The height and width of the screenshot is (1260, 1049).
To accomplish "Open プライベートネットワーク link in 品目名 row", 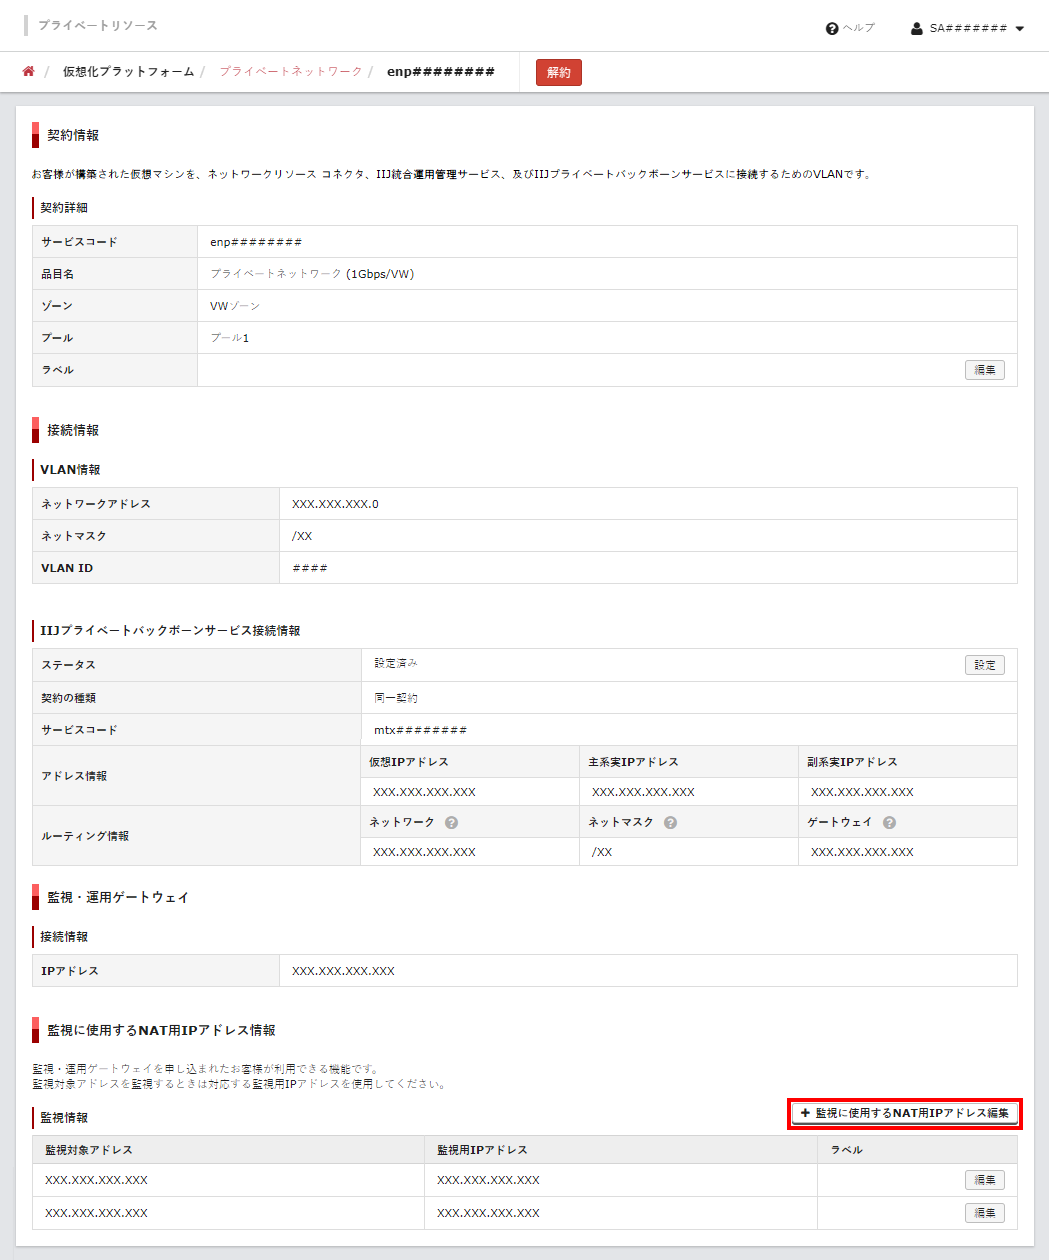I will tap(276, 274).
